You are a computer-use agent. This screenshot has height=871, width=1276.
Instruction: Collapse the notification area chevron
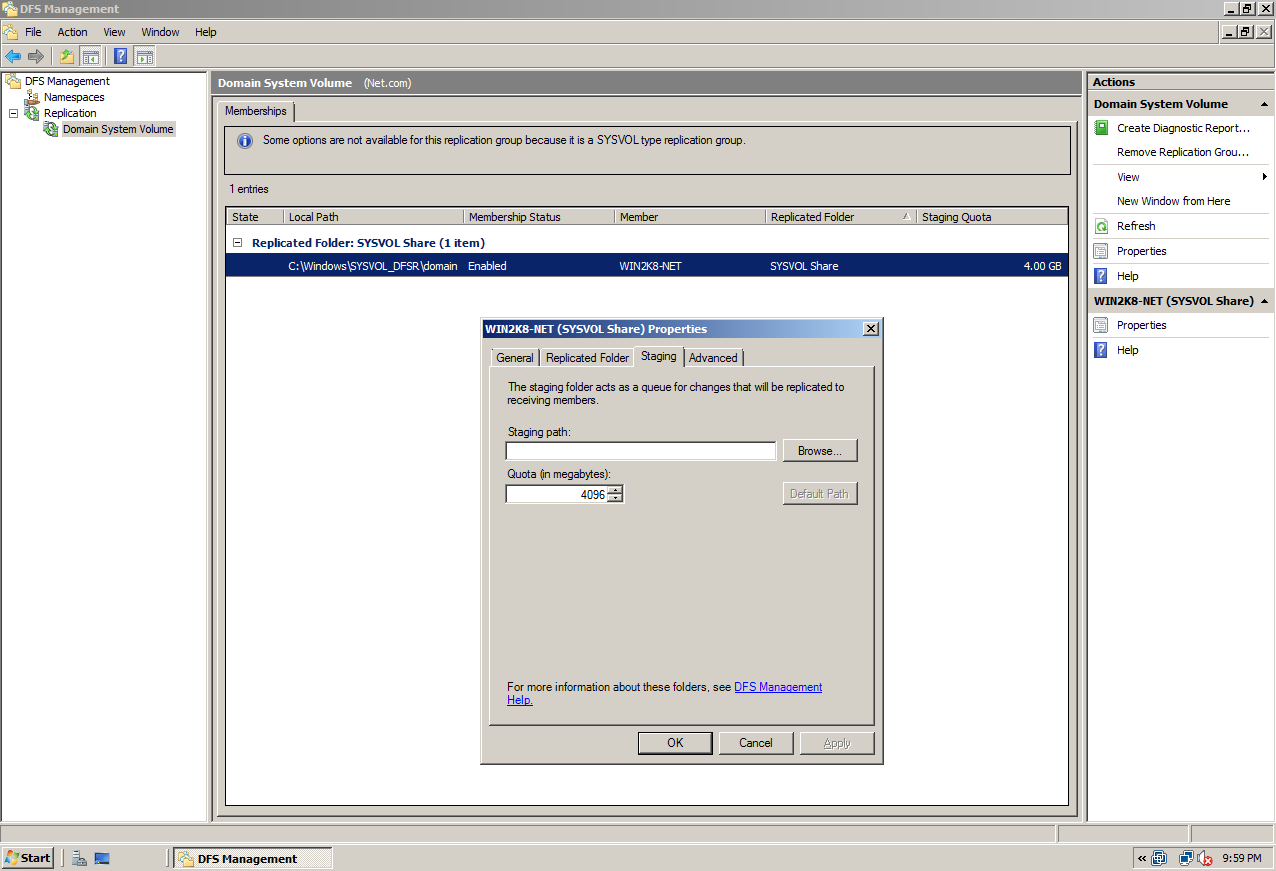coord(1141,858)
